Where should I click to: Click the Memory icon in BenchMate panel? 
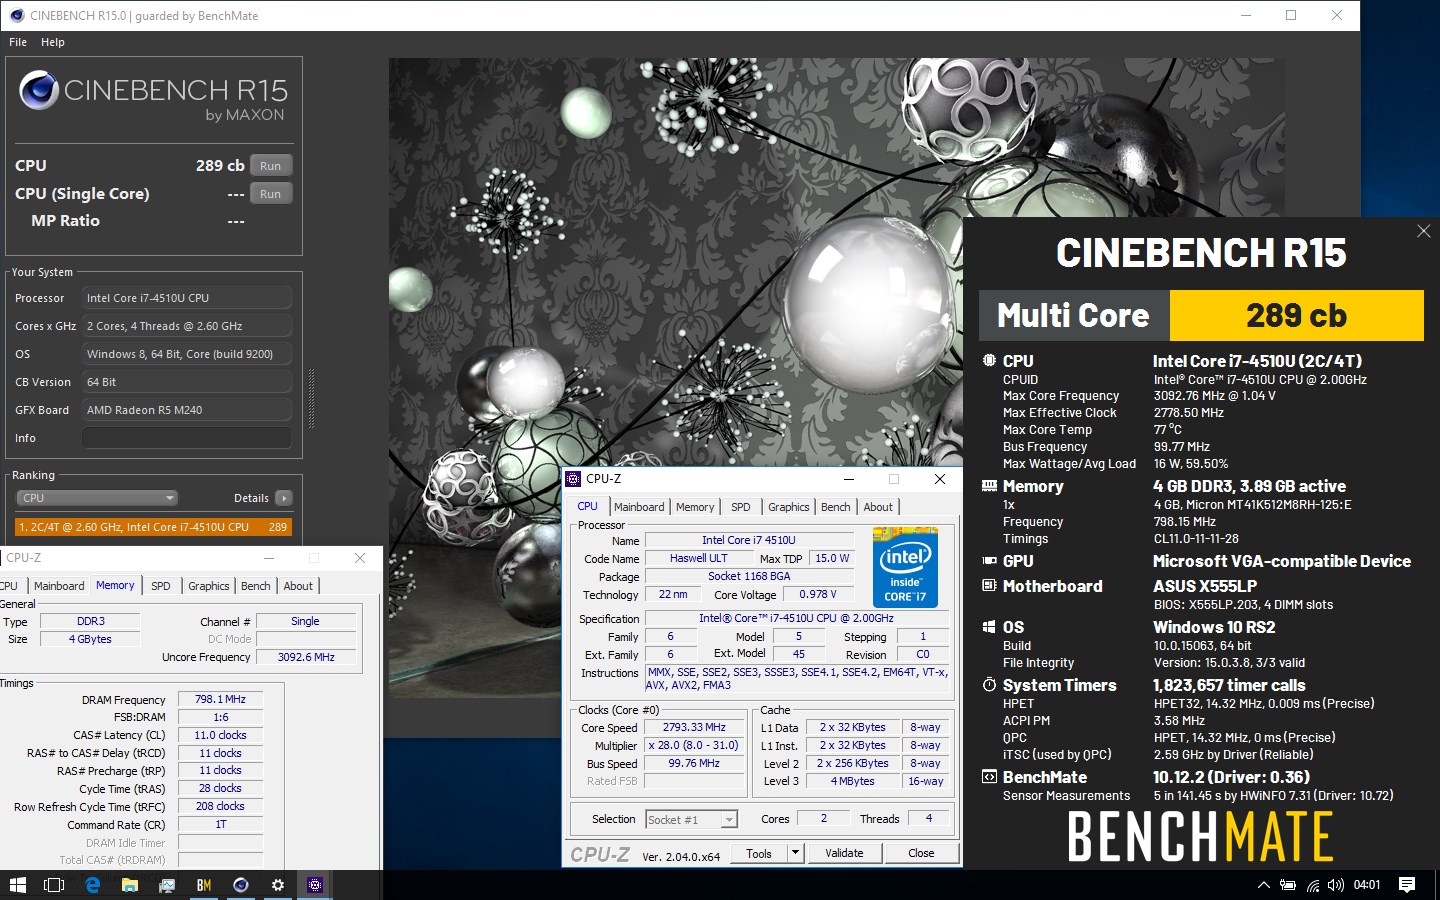point(989,486)
